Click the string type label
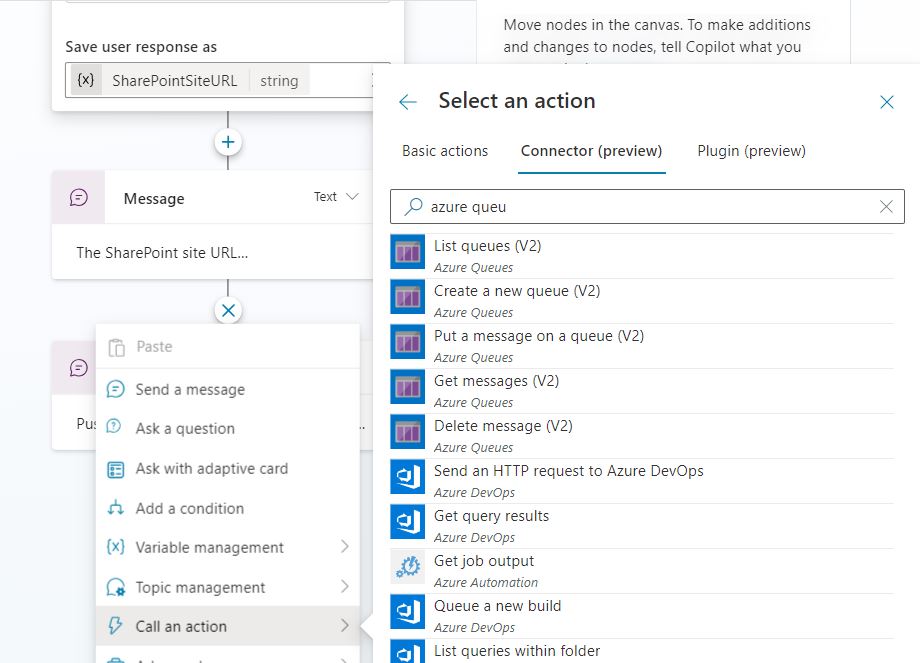This screenshot has height=663, width=920. [x=279, y=80]
